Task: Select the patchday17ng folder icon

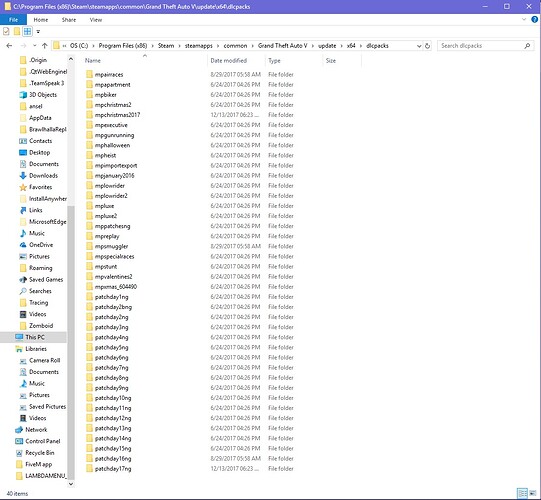Action: point(90,469)
